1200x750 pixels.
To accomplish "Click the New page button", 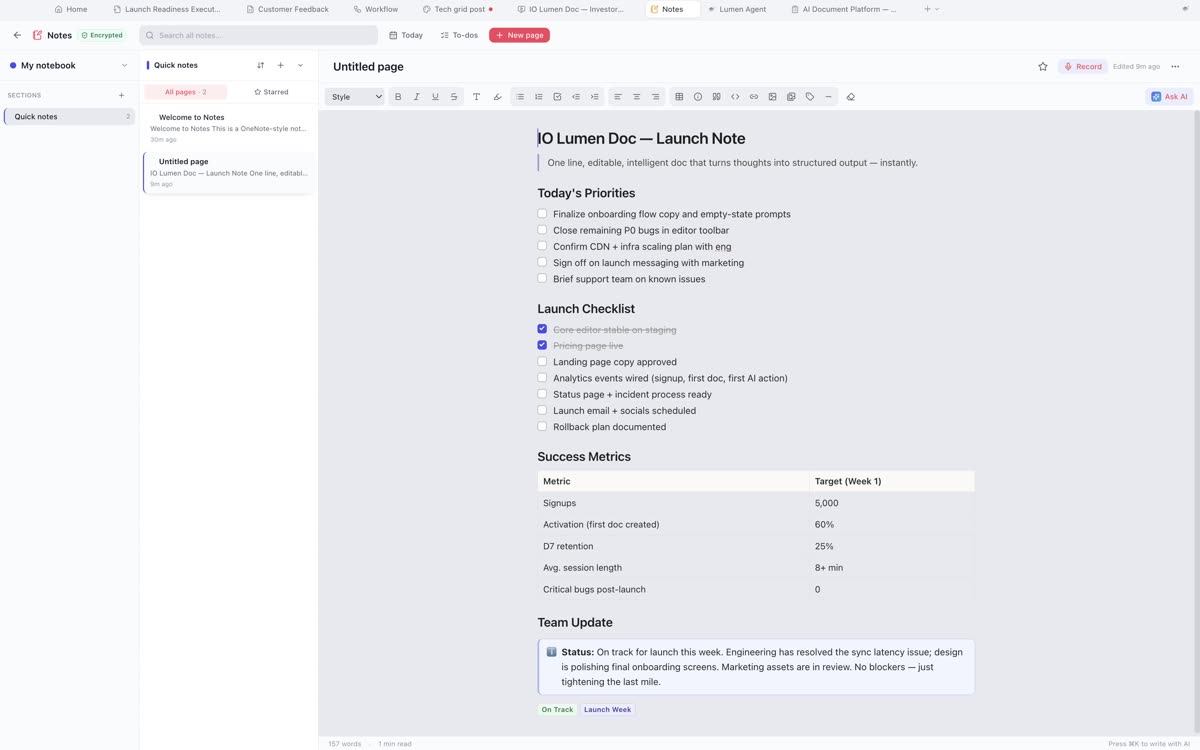I will [x=519, y=35].
